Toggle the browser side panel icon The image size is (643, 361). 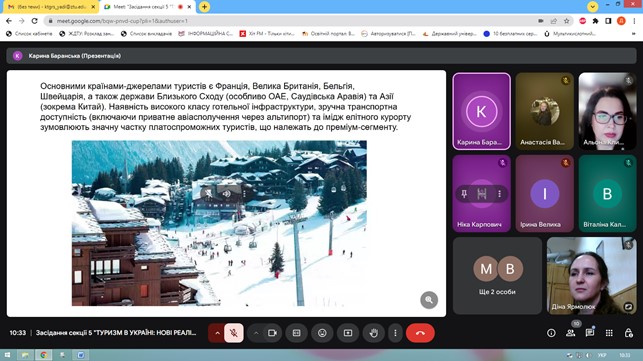point(608,21)
